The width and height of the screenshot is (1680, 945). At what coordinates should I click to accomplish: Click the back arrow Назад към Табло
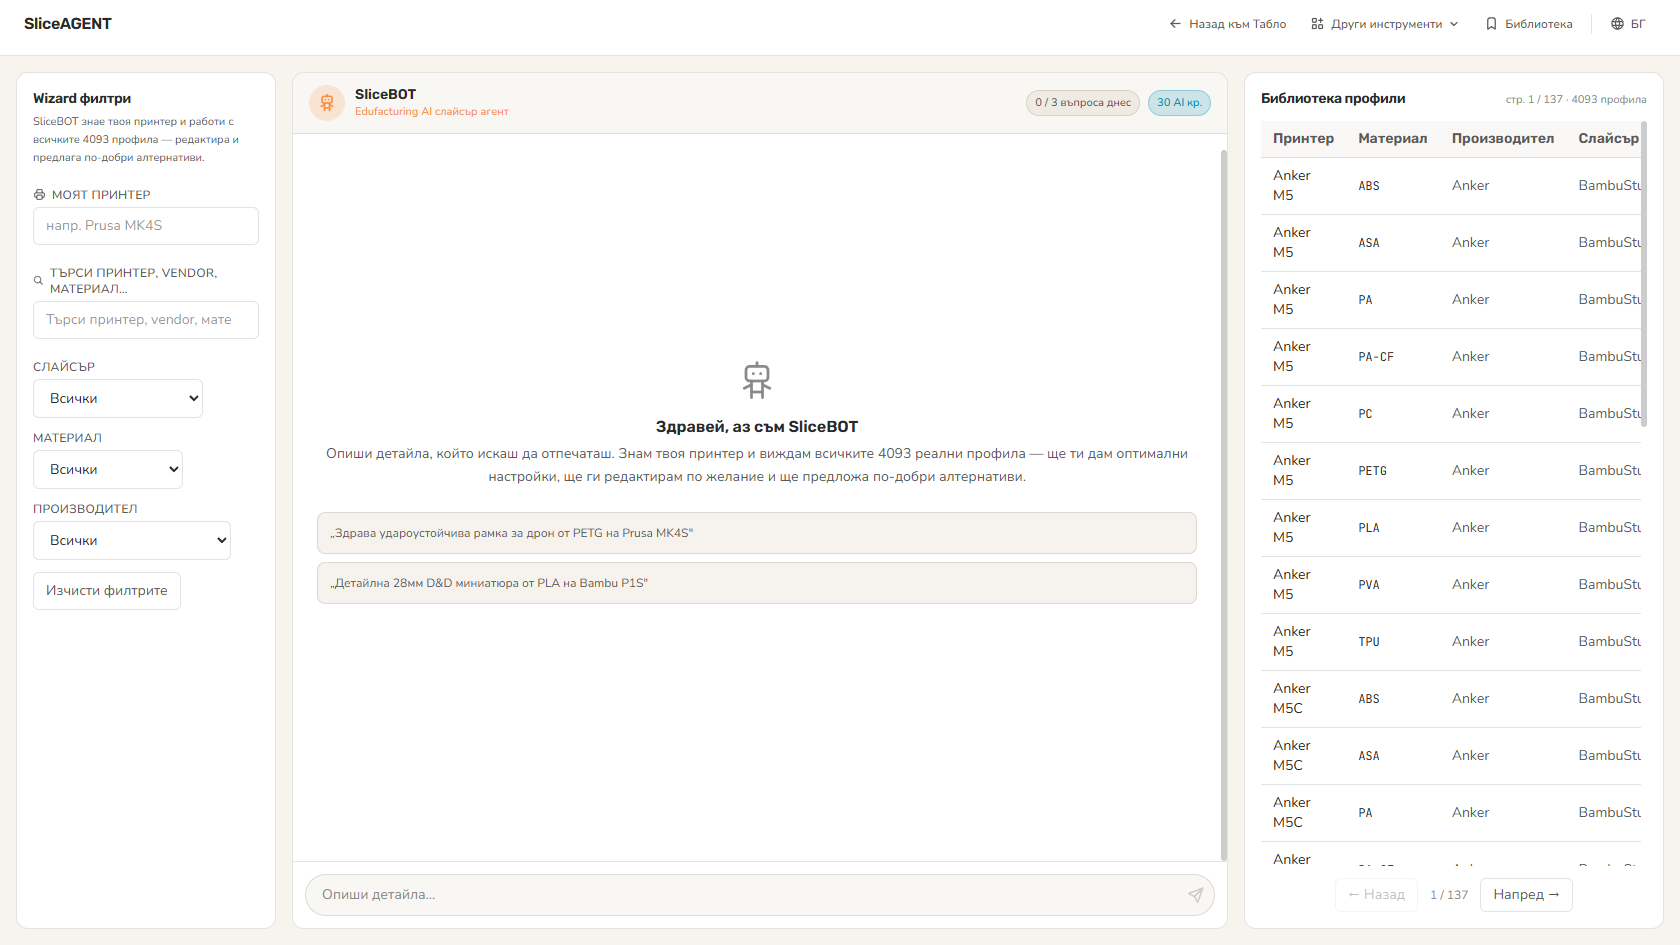tap(1175, 24)
